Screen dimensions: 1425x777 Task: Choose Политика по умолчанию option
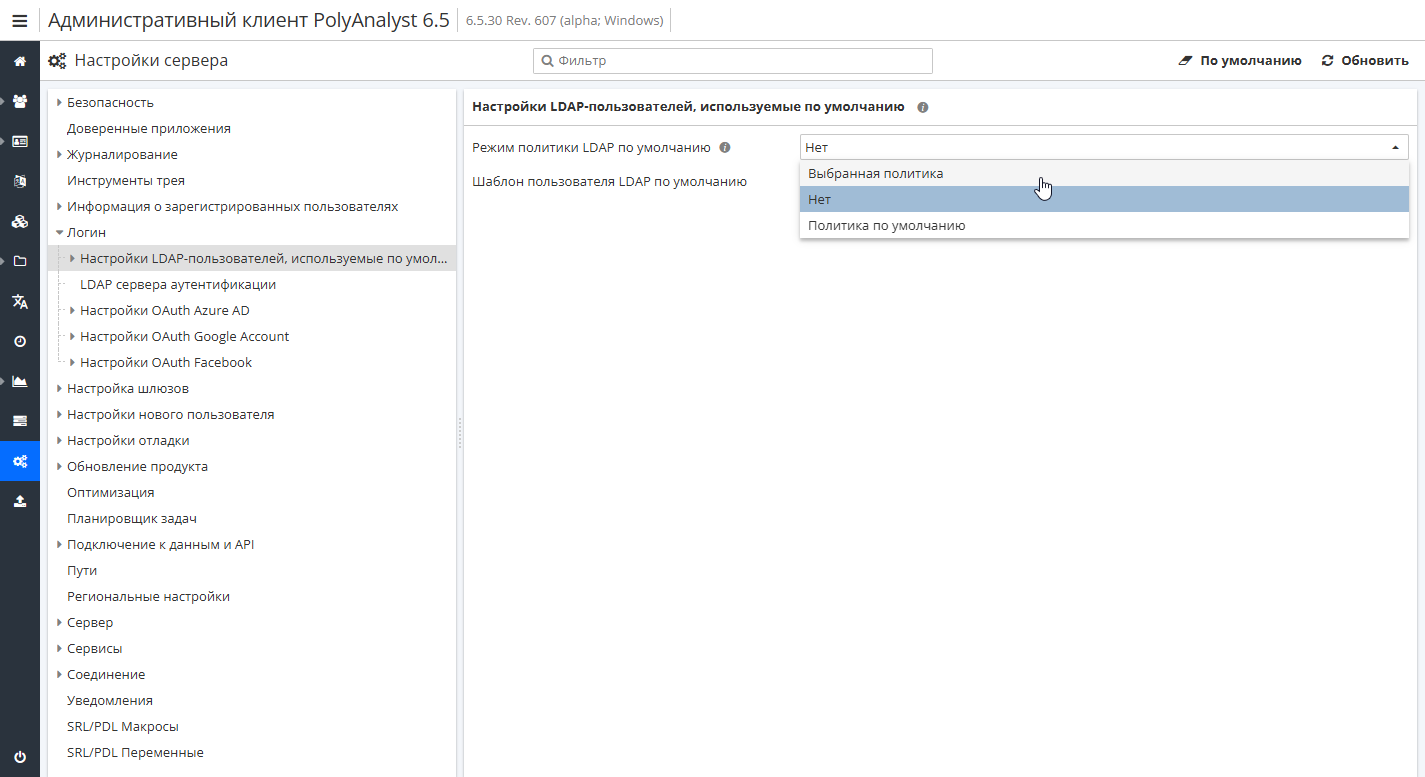[x=1104, y=225]
